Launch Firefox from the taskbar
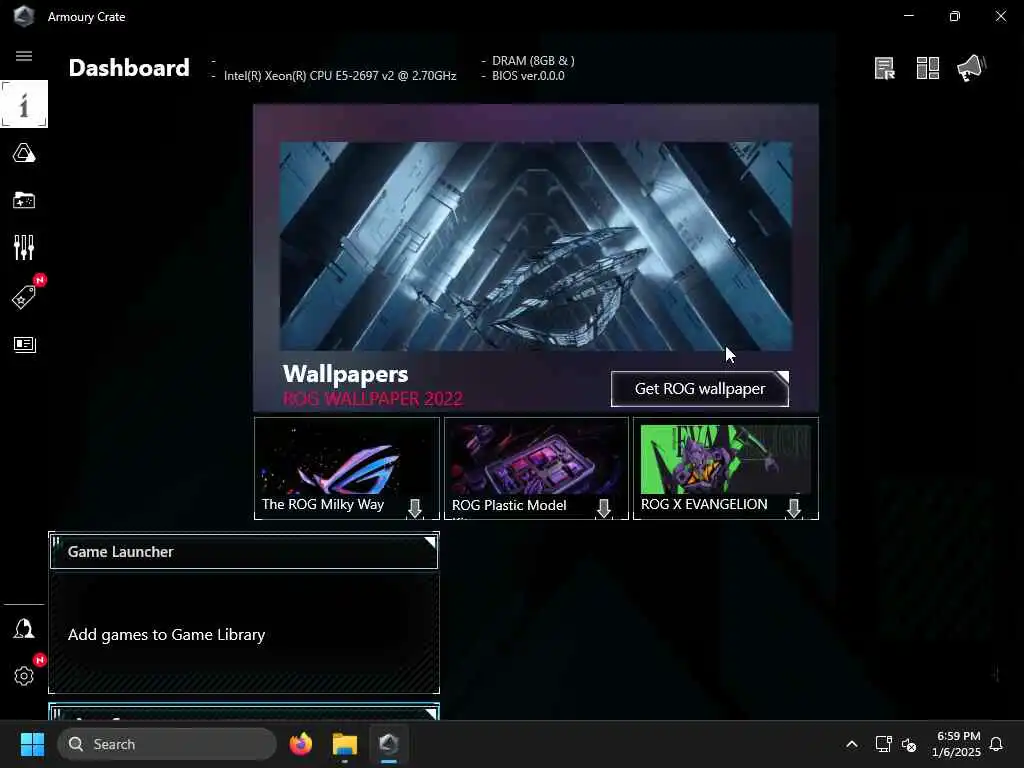Screen dimensions: 1024x768 point(301,744)
